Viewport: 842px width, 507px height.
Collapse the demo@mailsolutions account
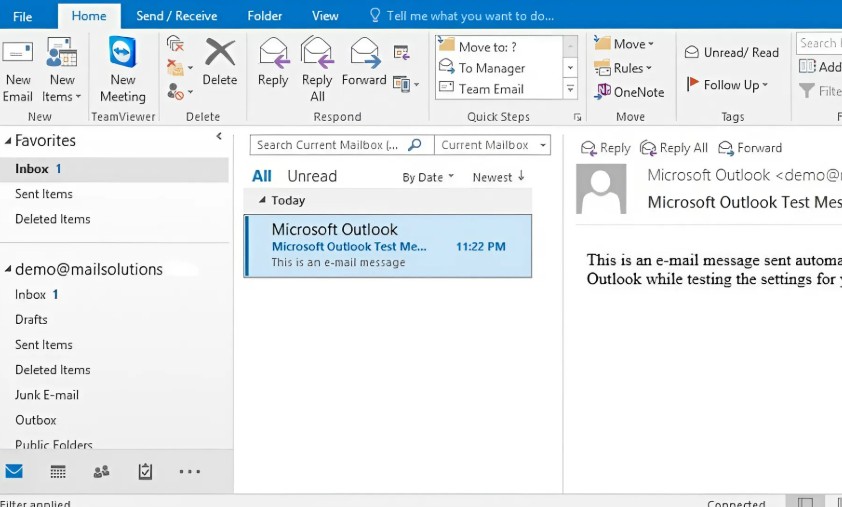[8, 269]
